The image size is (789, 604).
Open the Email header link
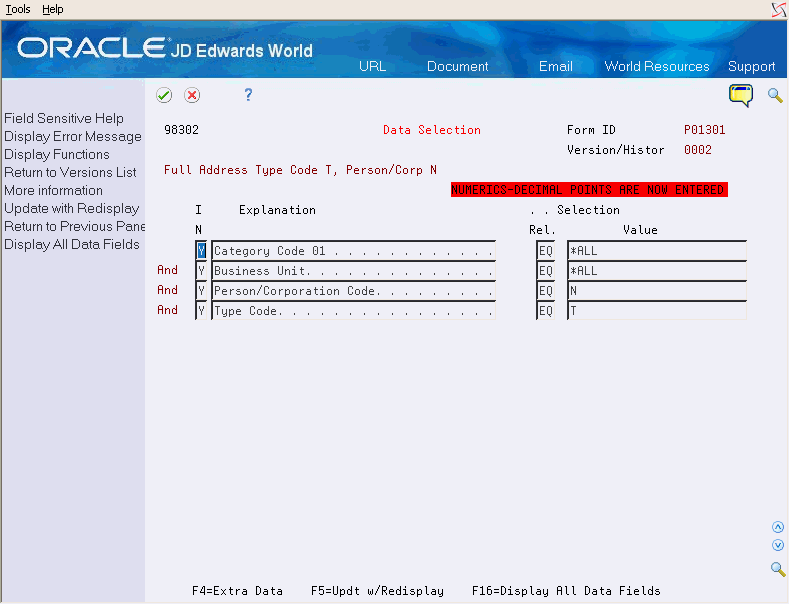pyautogui.click(x=556, y=66)
